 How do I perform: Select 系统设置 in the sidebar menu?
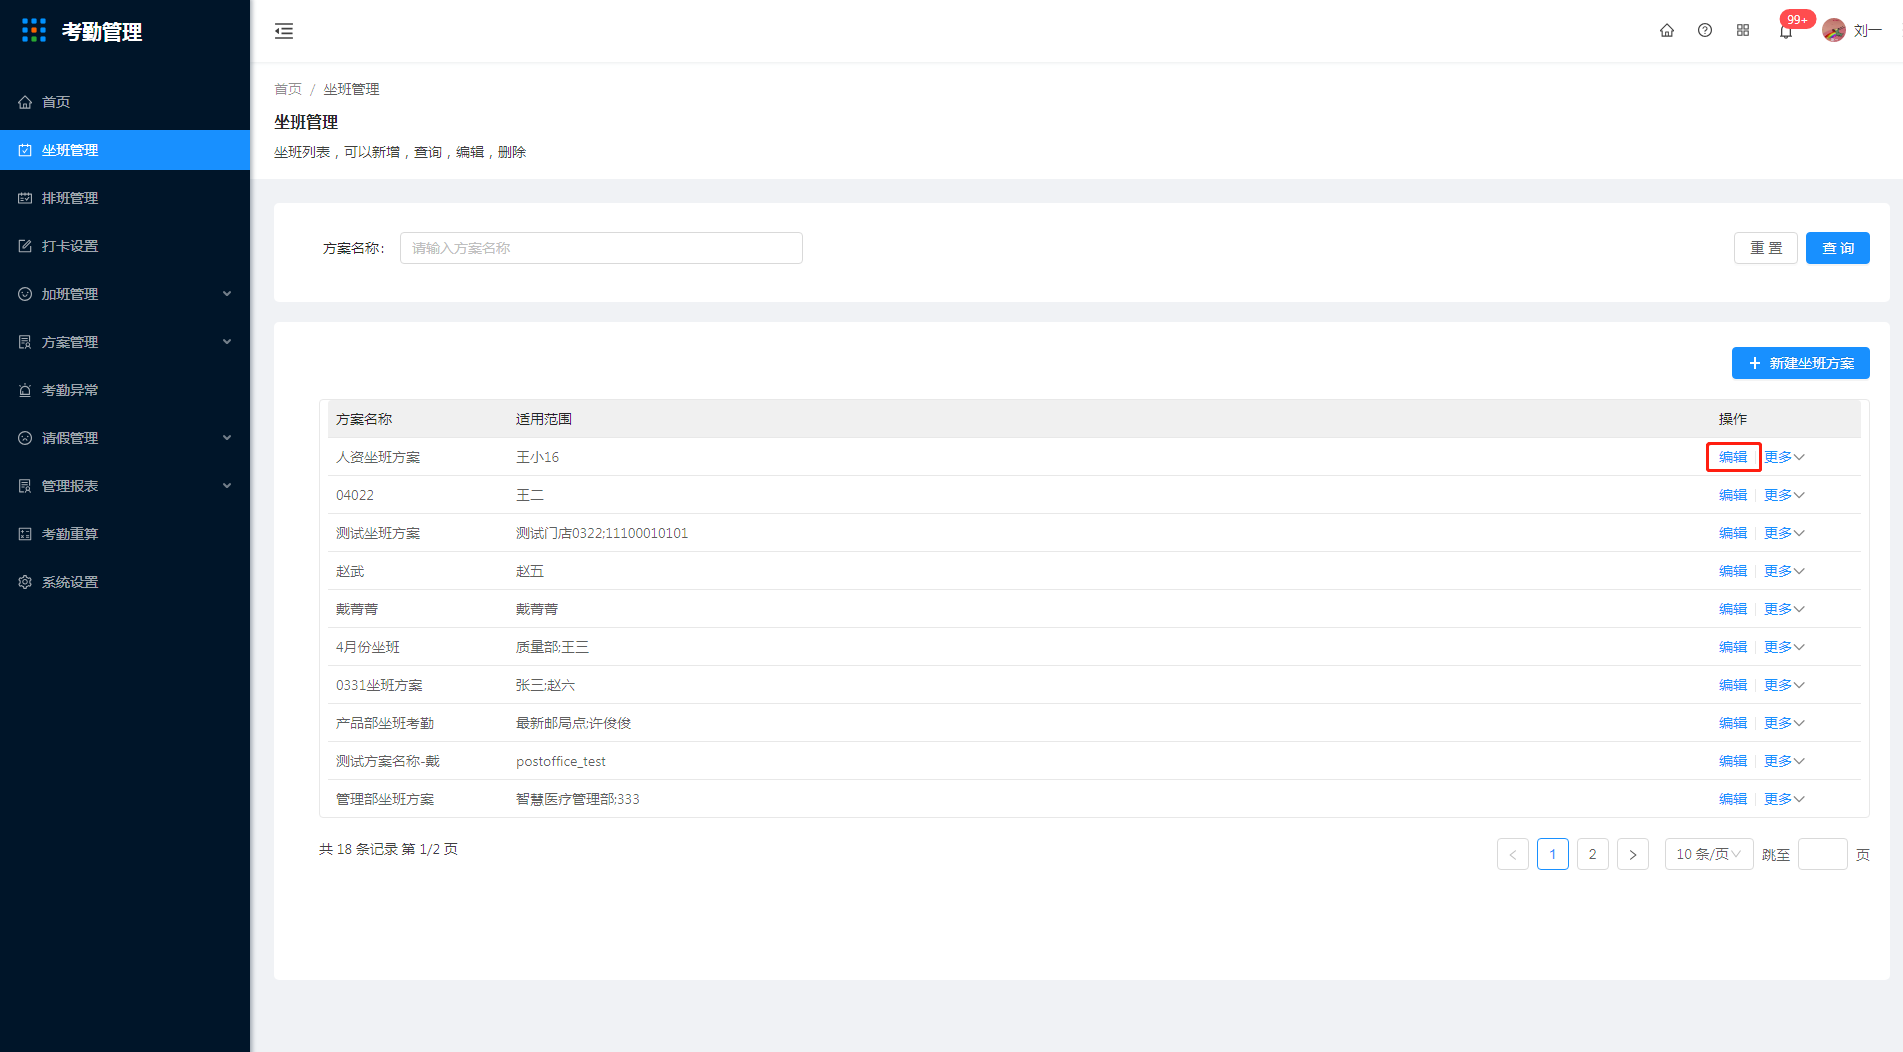[x=125, y=582]
